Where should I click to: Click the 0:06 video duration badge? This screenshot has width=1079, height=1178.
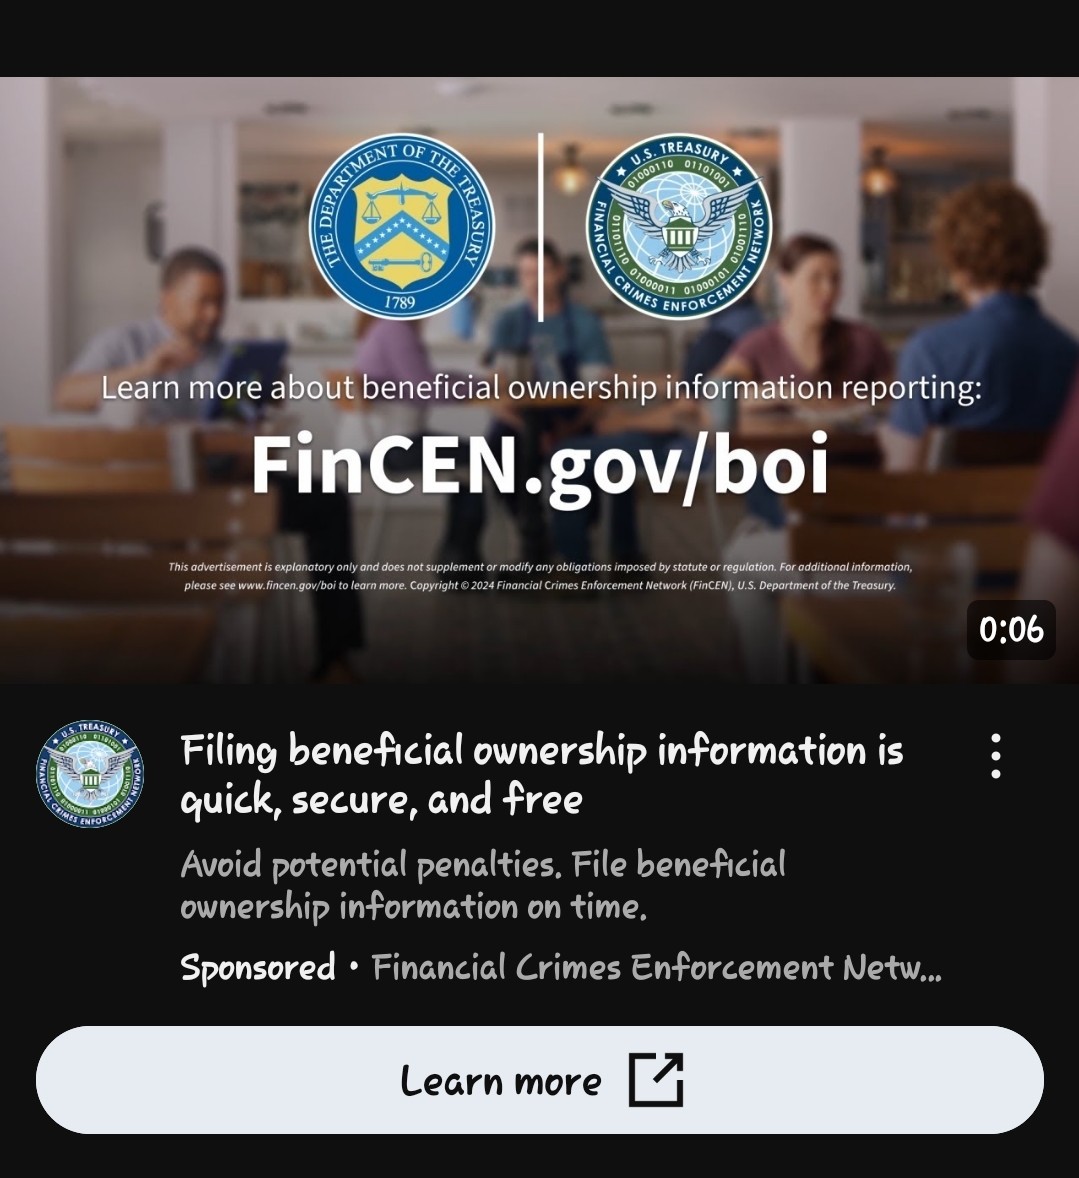click(1011, 630)
